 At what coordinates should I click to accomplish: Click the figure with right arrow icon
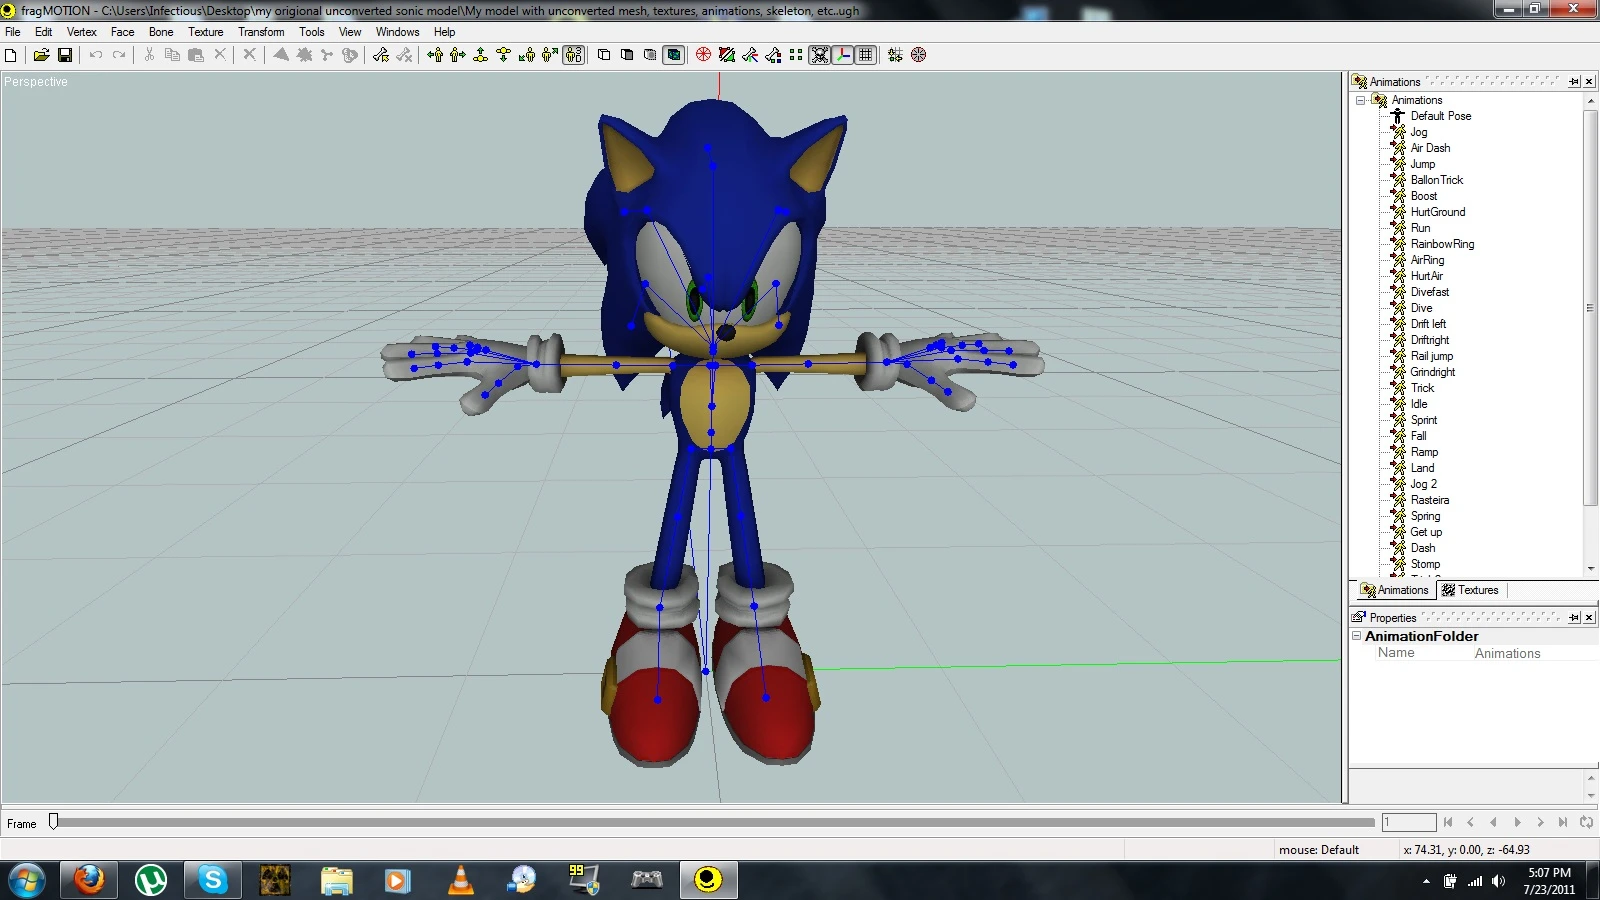point(458,55)
